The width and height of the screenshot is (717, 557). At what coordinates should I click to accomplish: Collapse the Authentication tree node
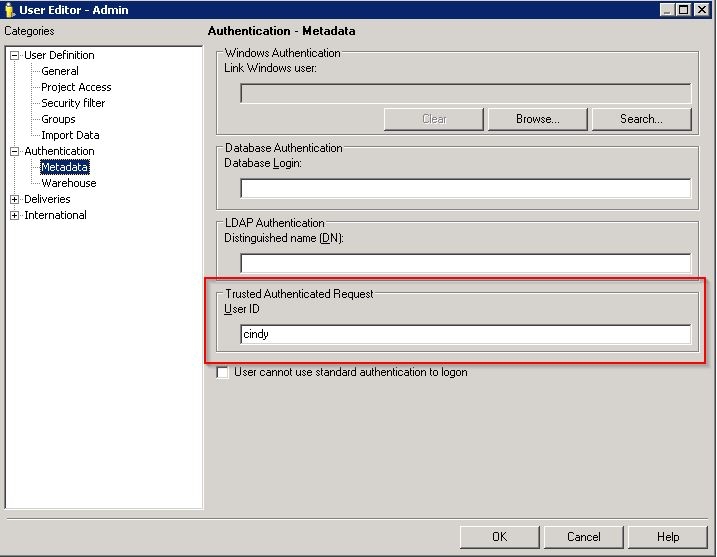click(x=15, y=151)
